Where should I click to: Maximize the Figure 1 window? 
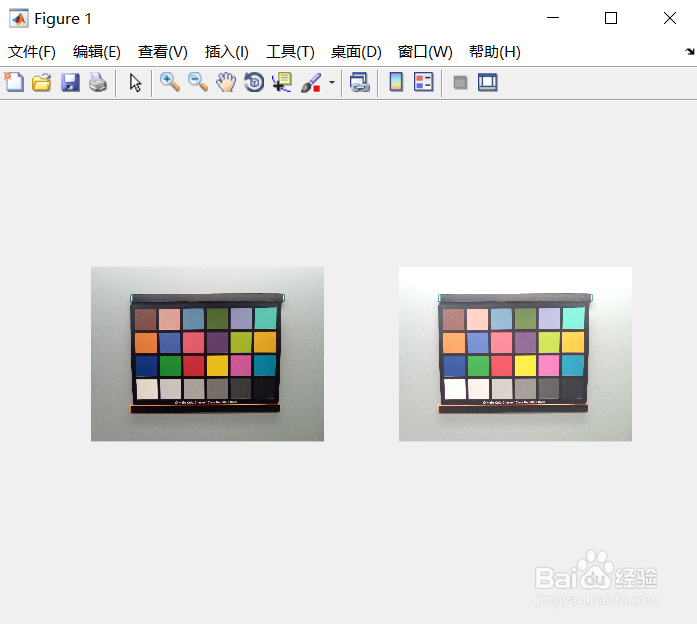point(611,18)
